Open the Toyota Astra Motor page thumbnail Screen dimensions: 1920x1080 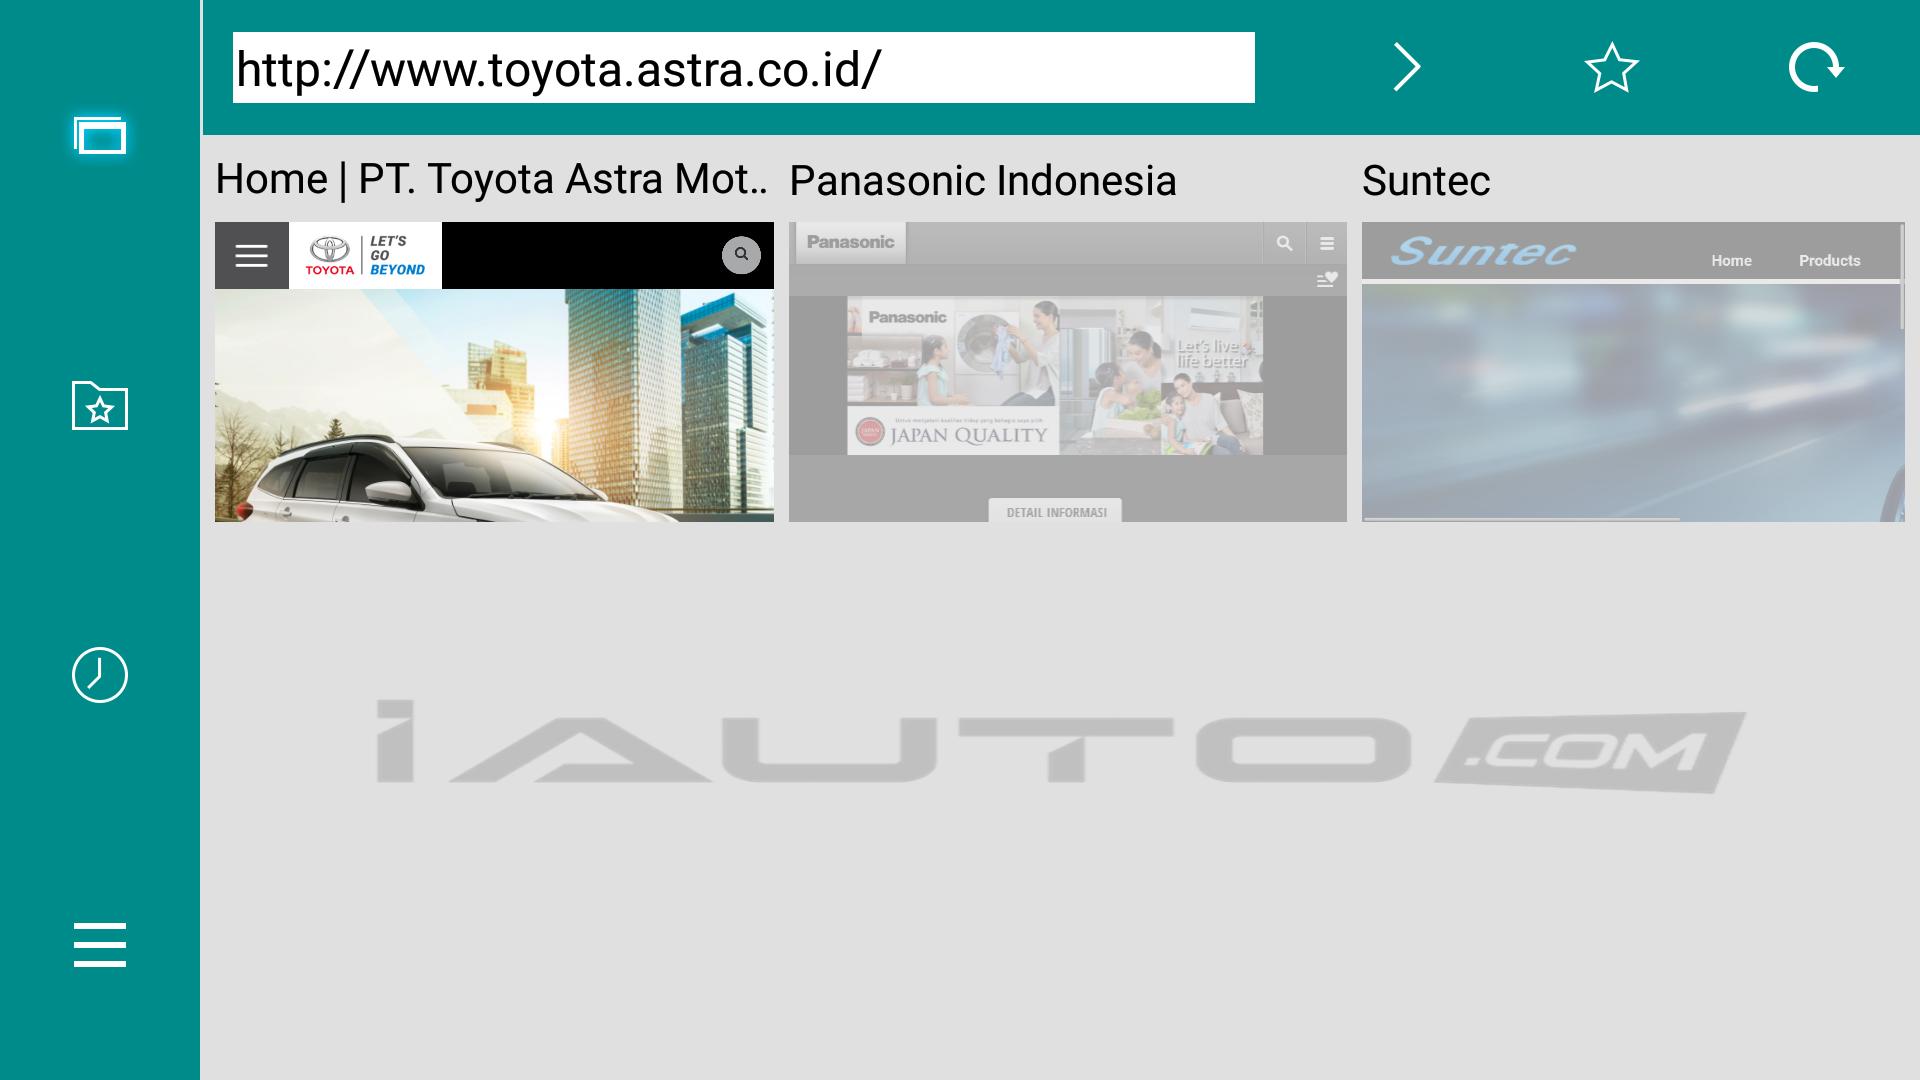point(494,372)
